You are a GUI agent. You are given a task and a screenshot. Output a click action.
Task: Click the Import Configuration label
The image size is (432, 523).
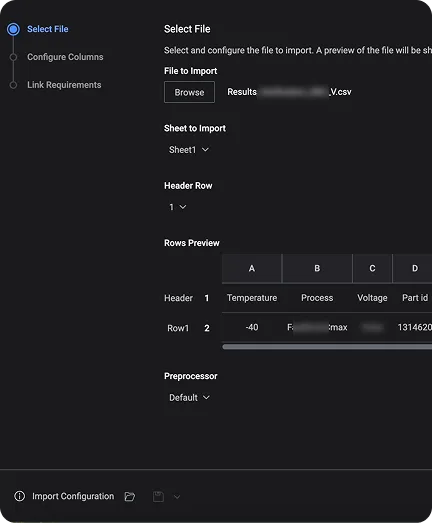(73, 496)
